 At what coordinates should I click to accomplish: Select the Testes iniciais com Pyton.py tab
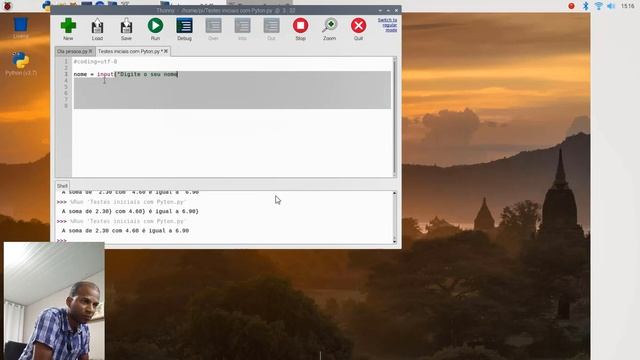point(130,51)
